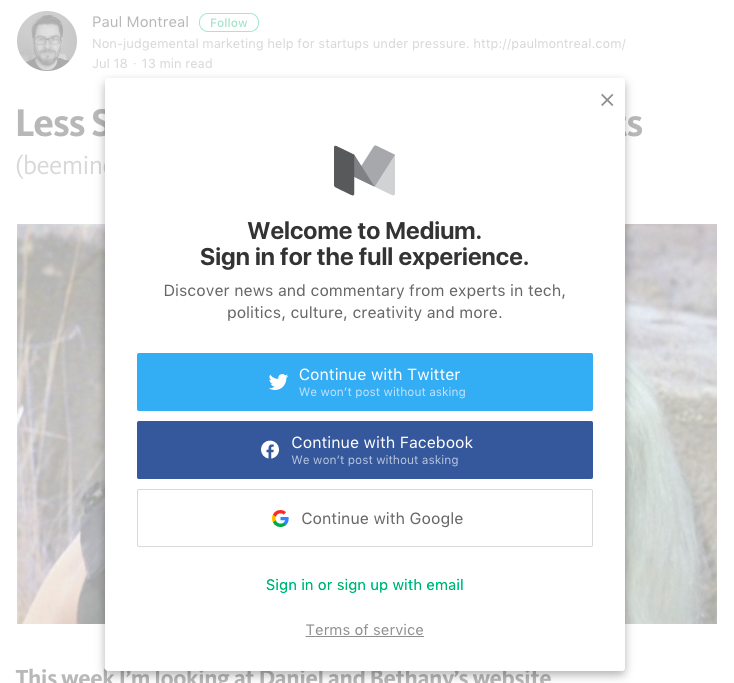Image resolution: width=734 pixels, height=683 pixels.
Task: Click the author's marketing help bio line
Action: pyautogui.click(x=358, y=44)
